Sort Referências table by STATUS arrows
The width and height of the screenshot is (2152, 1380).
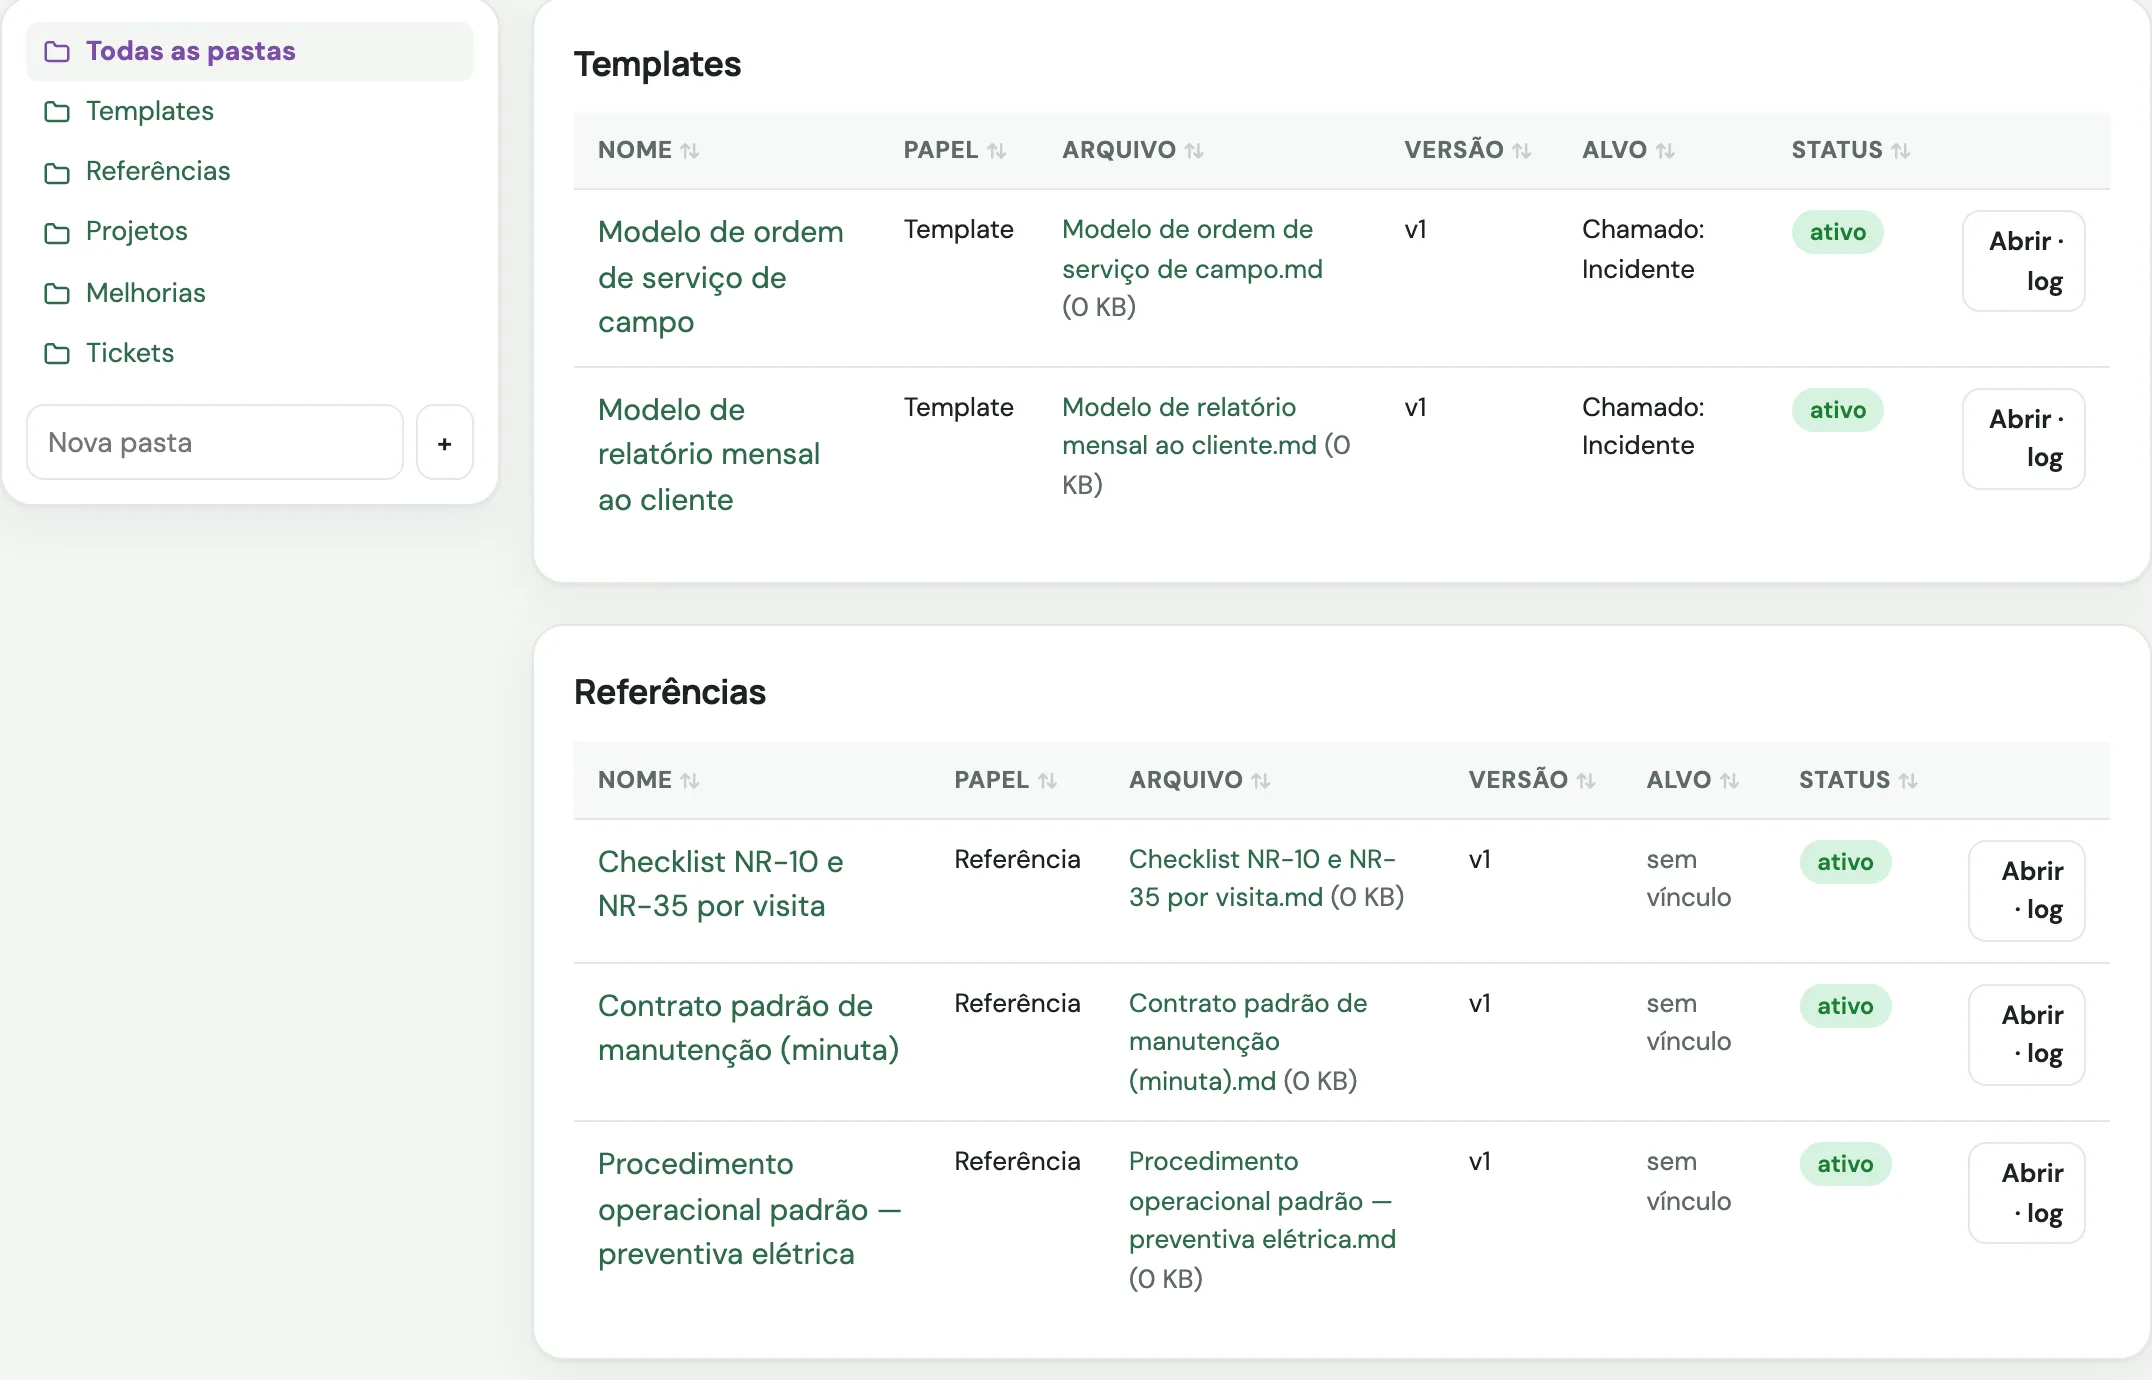[1908, 781]
